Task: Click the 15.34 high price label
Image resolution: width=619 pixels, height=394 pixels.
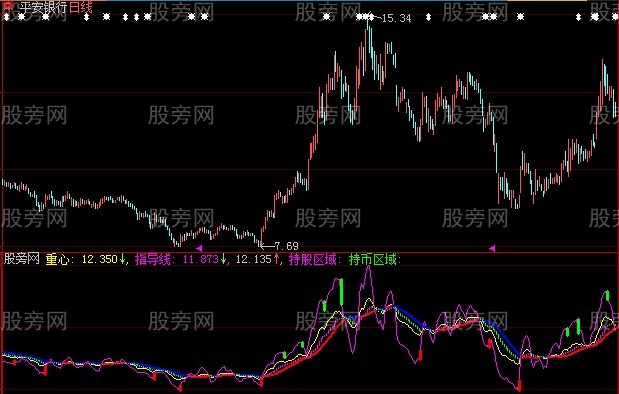Action: tap(396, 18)
